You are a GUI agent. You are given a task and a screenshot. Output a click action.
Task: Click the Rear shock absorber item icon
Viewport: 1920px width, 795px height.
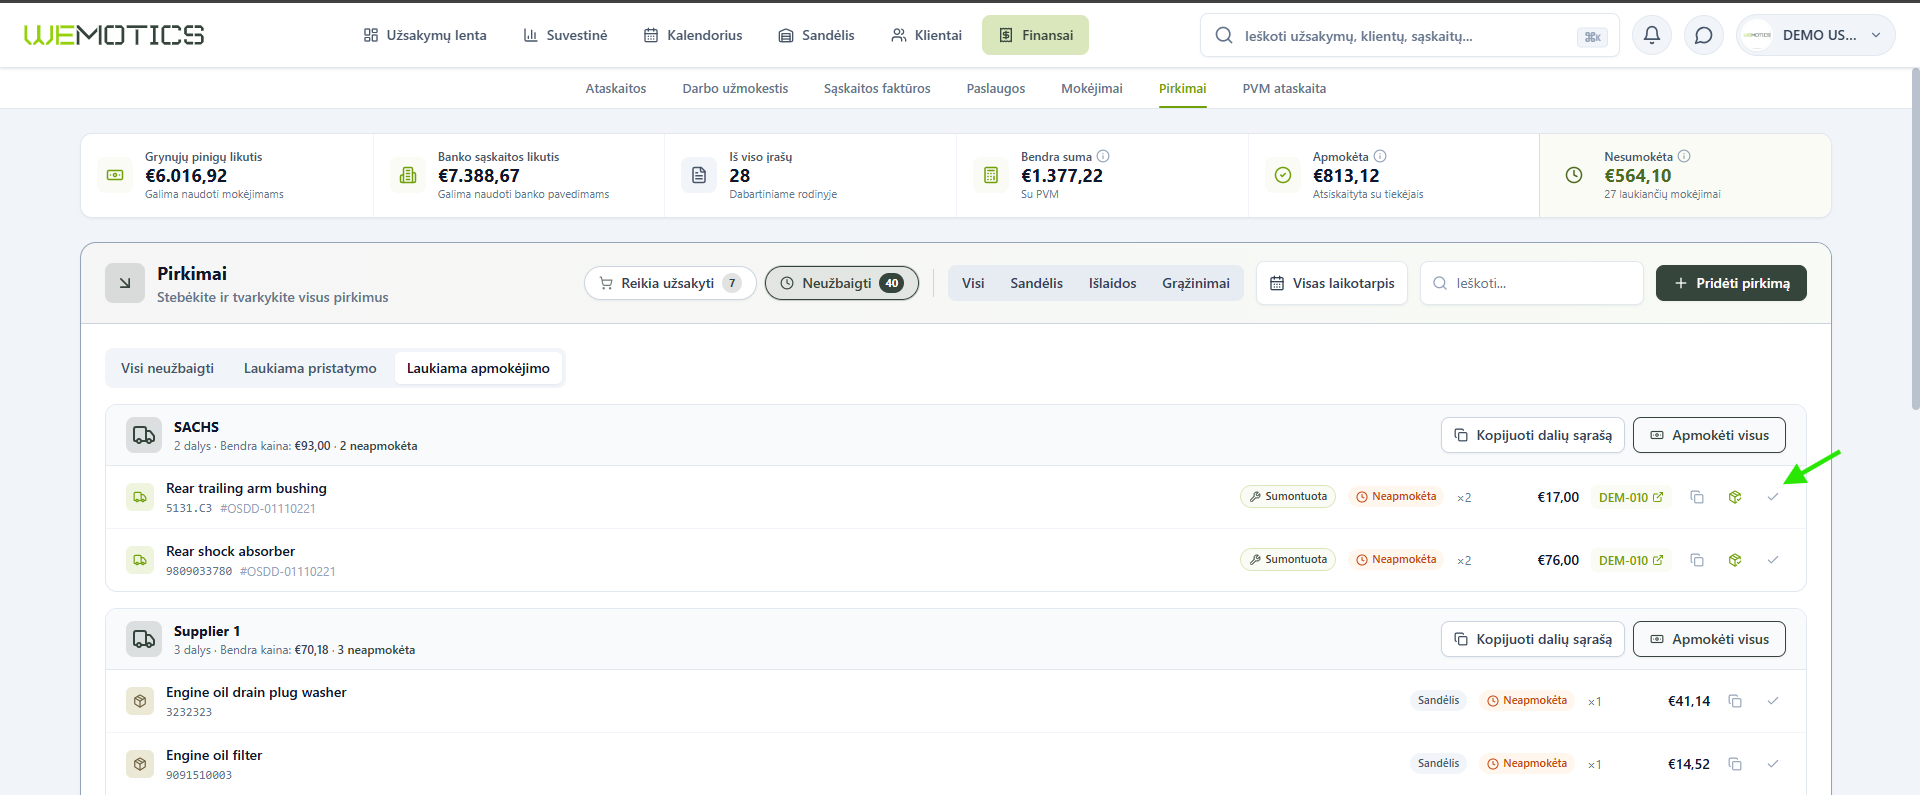pos(140,560)
